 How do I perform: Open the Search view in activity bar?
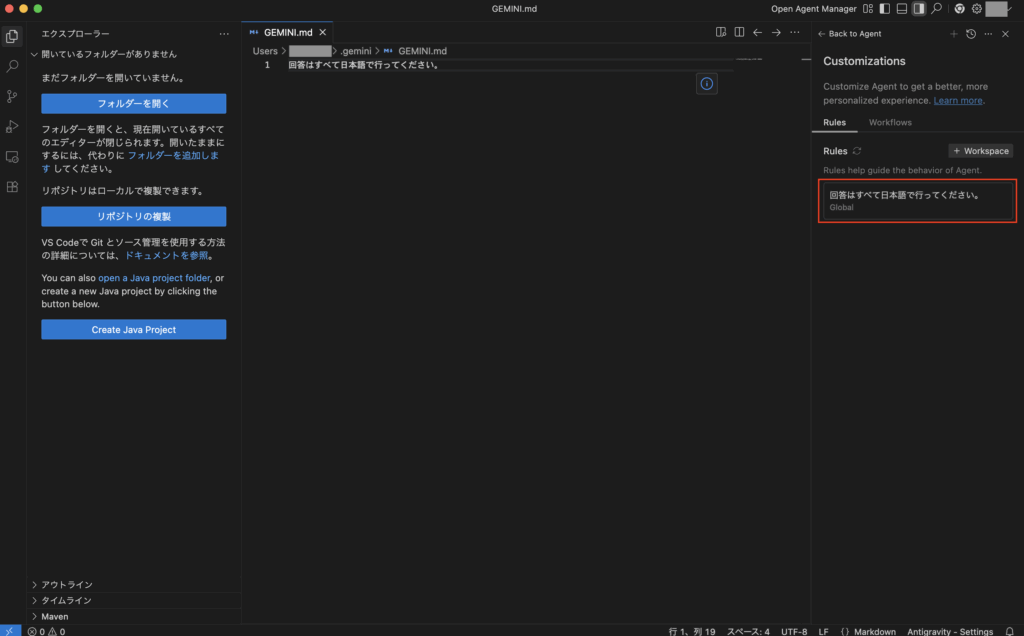tap(12, 66)
